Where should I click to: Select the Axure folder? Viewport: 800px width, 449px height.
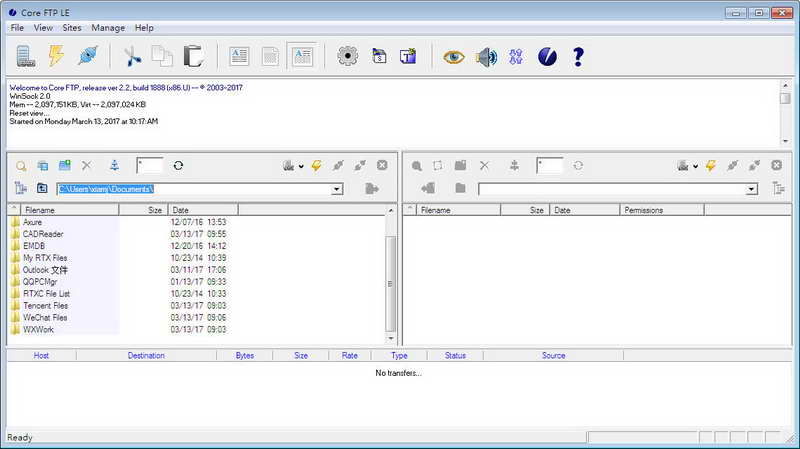coord(33,222)
